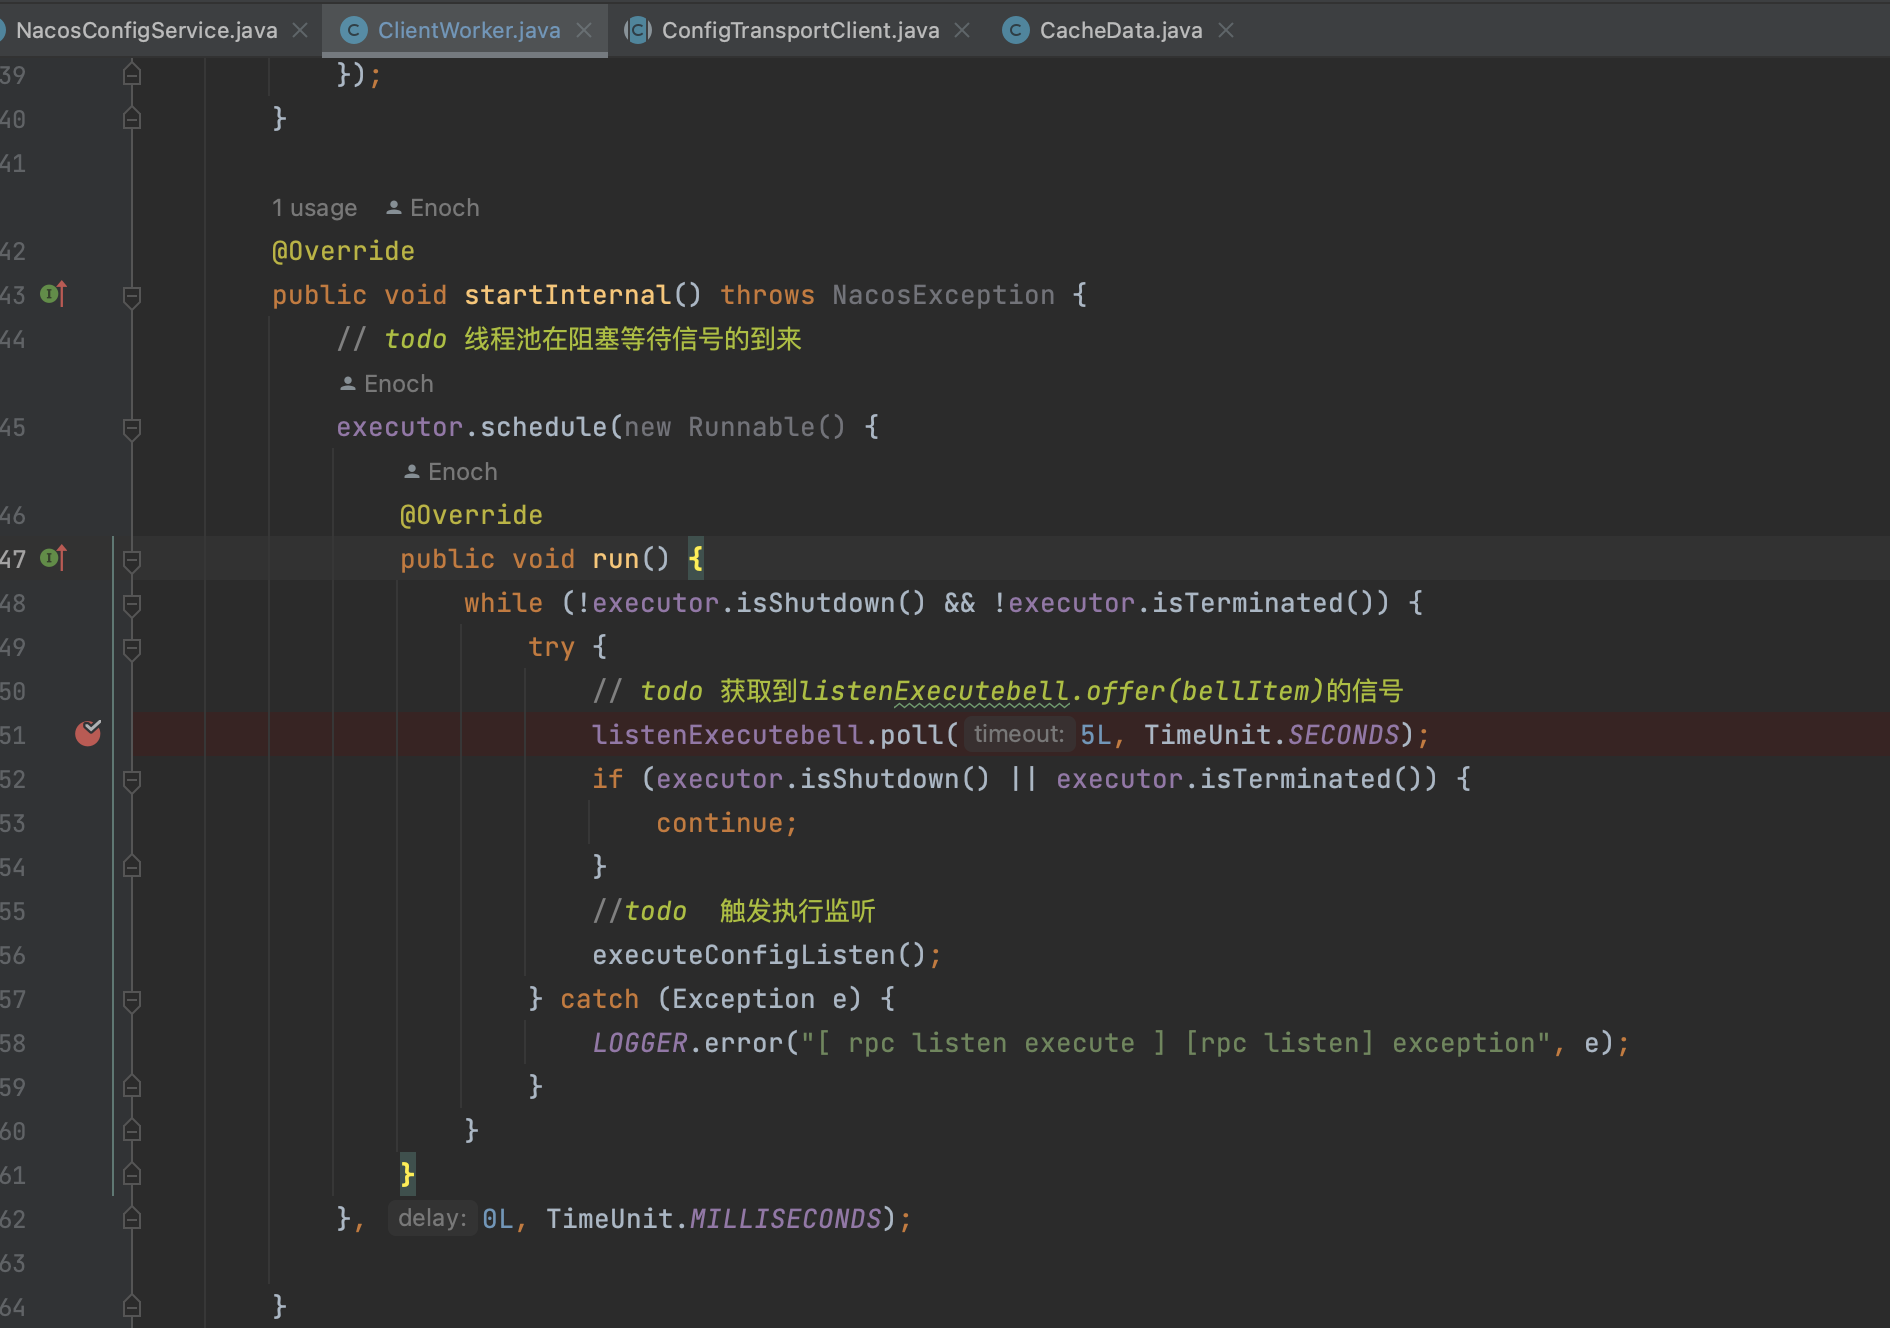Click the fold end marker at line 40
Screen dimensions: 1890x1328
[131, 118]
